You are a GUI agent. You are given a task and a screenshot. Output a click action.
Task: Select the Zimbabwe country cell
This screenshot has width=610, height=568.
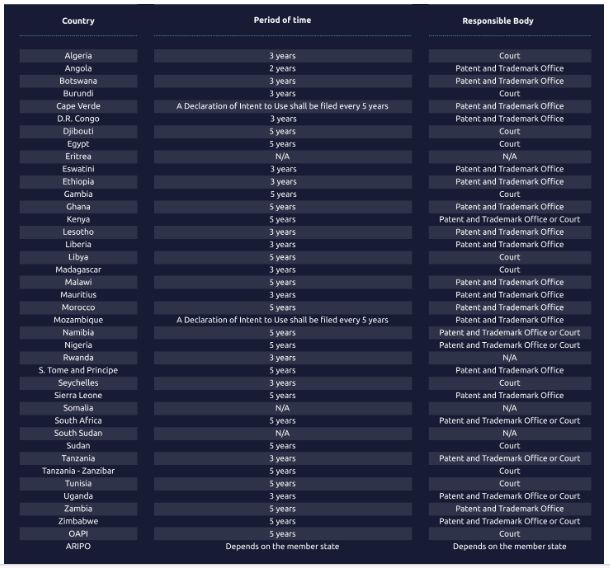(78, 521)
